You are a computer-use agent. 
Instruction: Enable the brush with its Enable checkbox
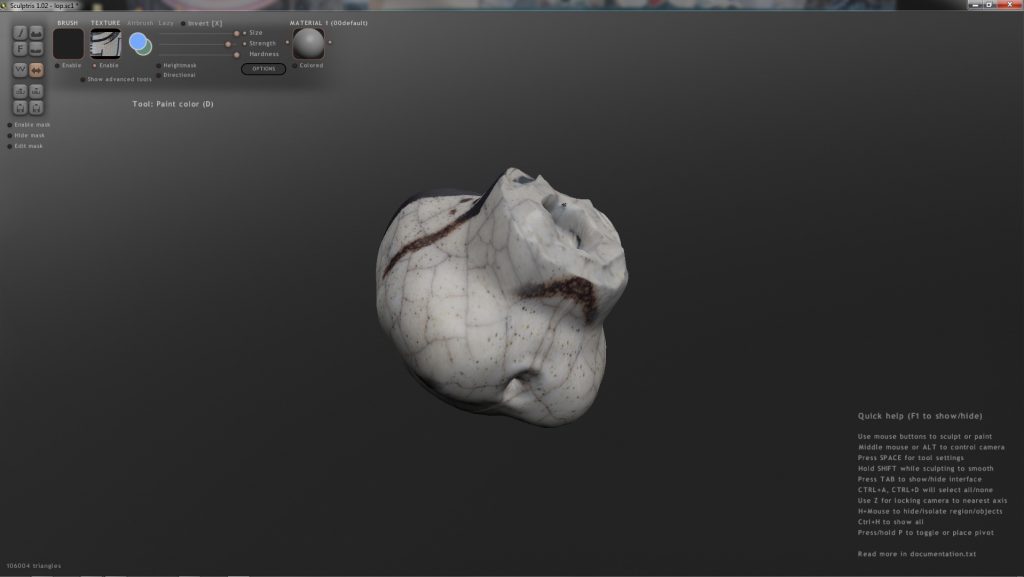[57, 65]
